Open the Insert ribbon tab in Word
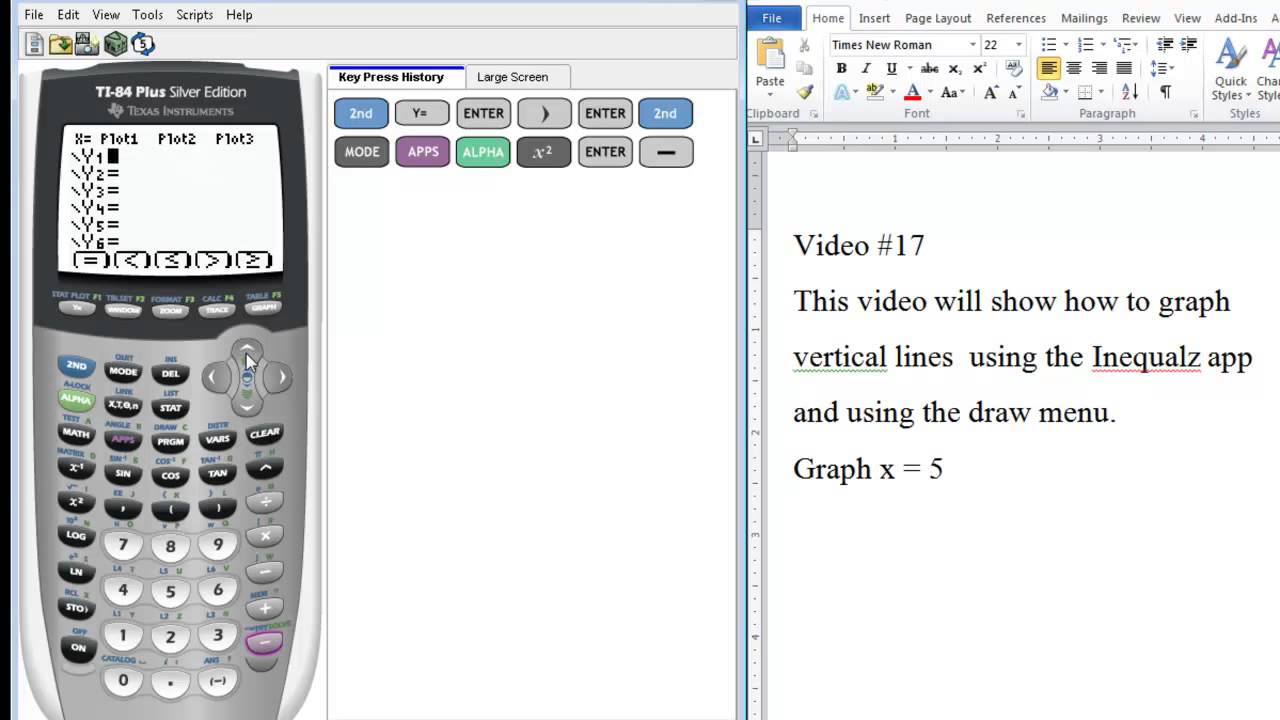Image resolution: width=1280 pixels, height=720 pixels. pyautogui.click(x=874, y=18)
